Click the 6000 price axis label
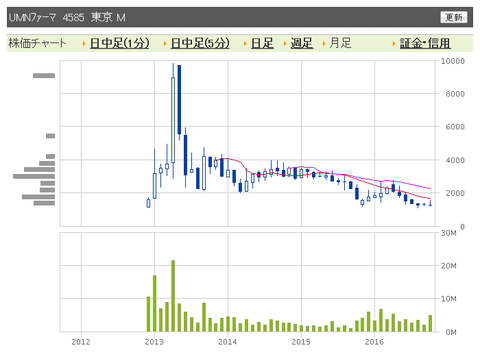This screenshot has width=480, height=363. pos(455,127)
